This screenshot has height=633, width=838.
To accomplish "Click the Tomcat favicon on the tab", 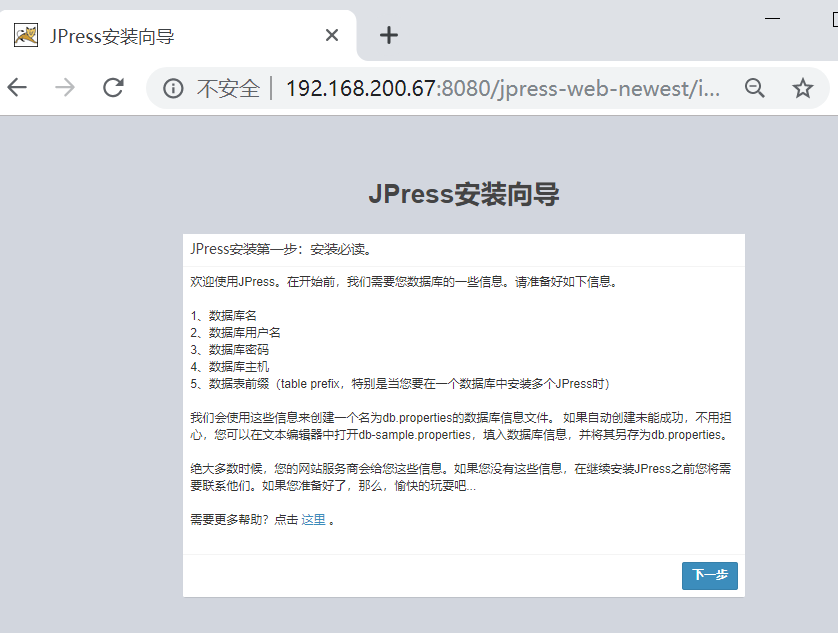I will (26, 36).
